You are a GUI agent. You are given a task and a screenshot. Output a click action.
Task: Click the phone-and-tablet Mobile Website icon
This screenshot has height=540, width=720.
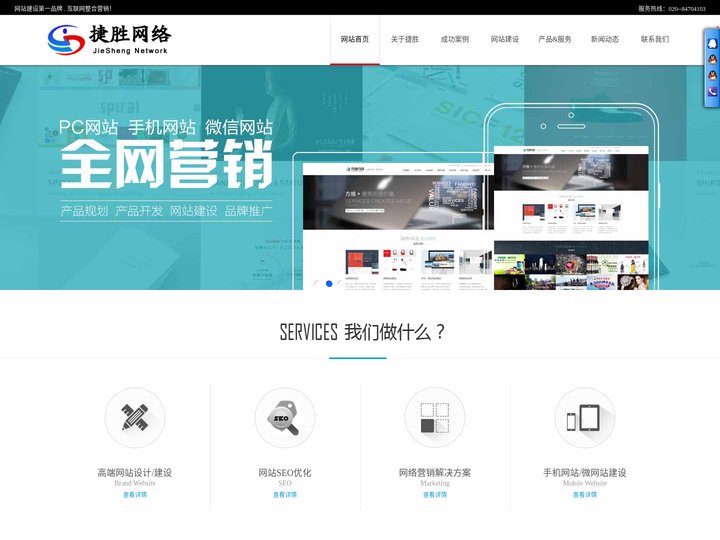pos(585,417)
